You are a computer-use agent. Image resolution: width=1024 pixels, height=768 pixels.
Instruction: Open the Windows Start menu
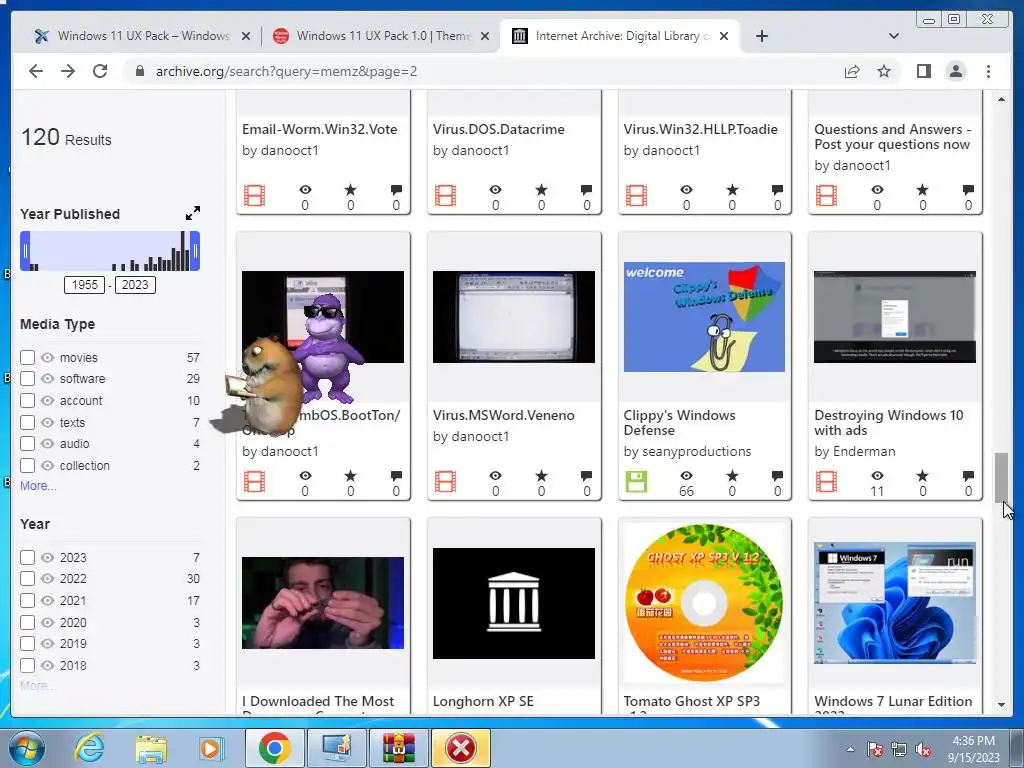pos(26,748)
